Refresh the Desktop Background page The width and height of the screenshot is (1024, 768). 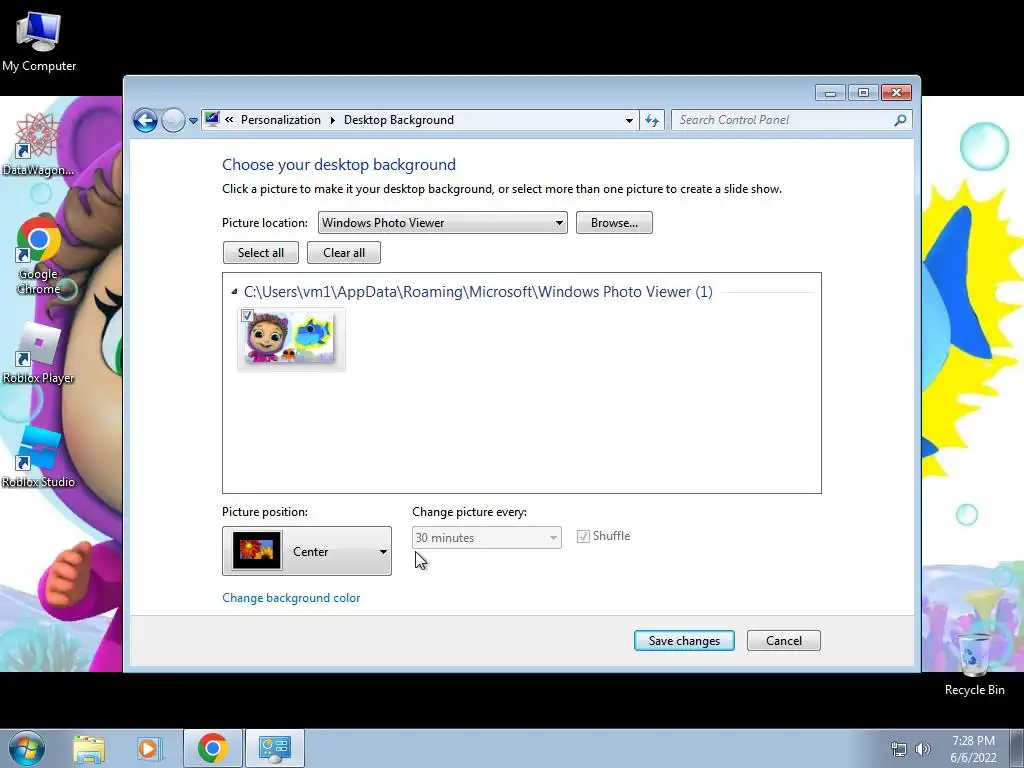point(652,120)
